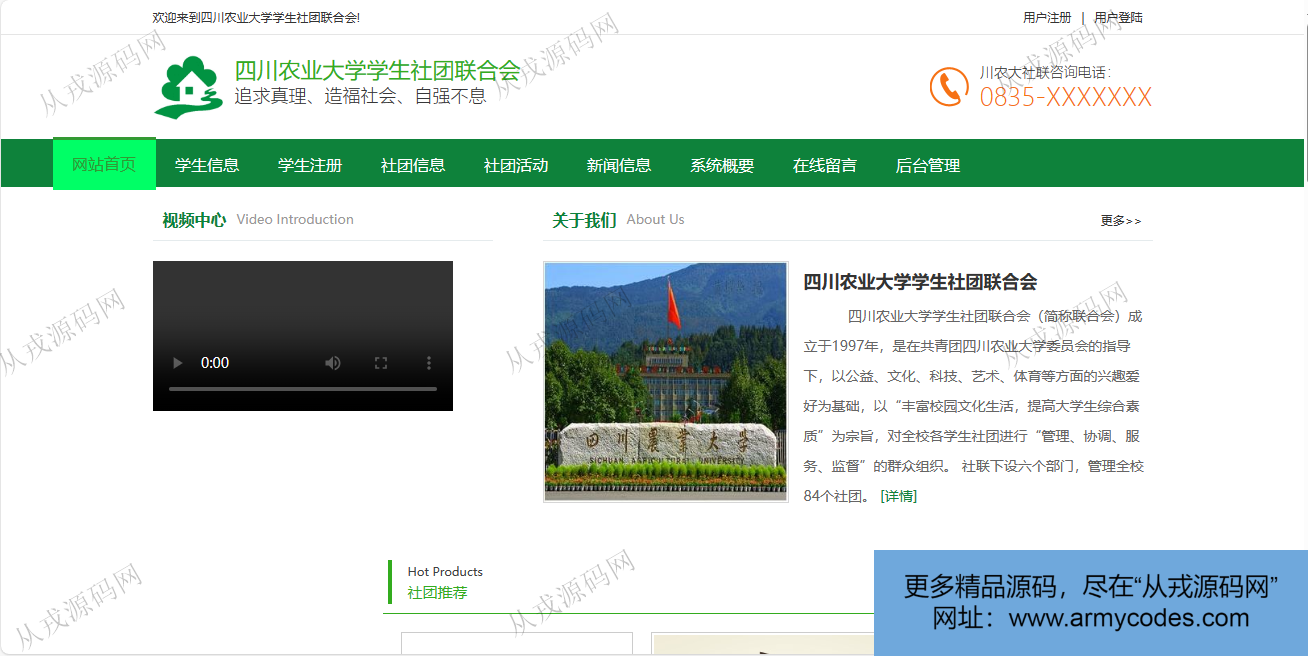Click the green tree-house site logo
The width and height of the screenshot is (1308, 656).
tap(188, 87)
